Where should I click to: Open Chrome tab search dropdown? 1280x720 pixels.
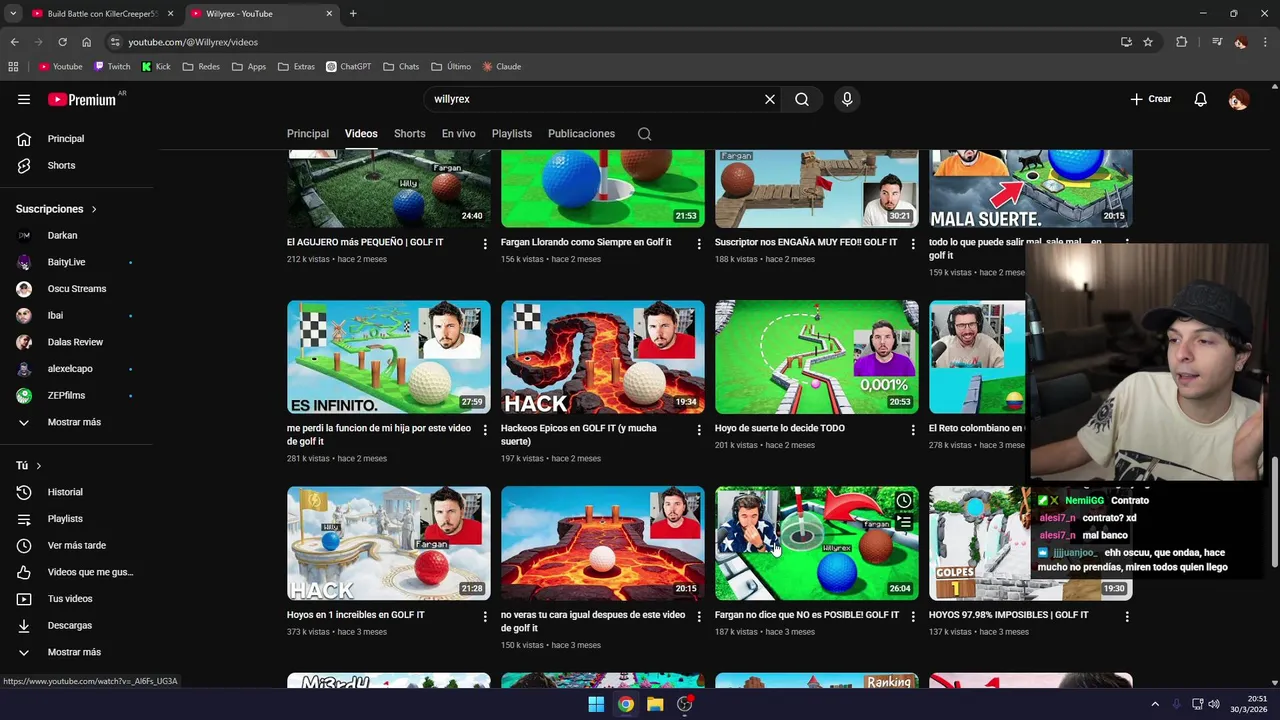coord(13,13)
